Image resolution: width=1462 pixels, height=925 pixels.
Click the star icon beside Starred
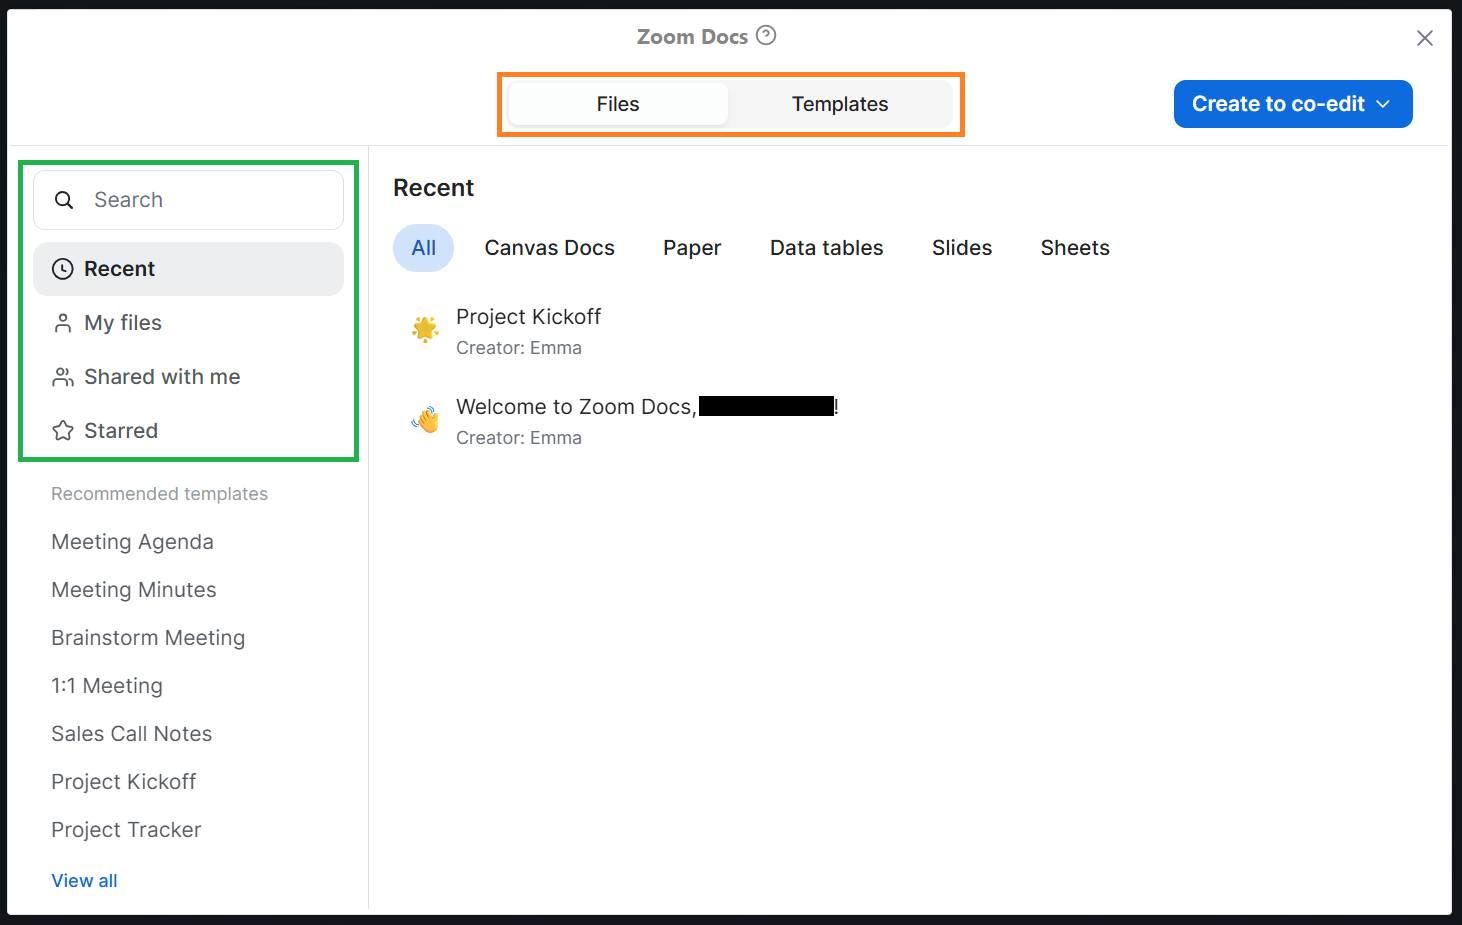tap(63, 431)
